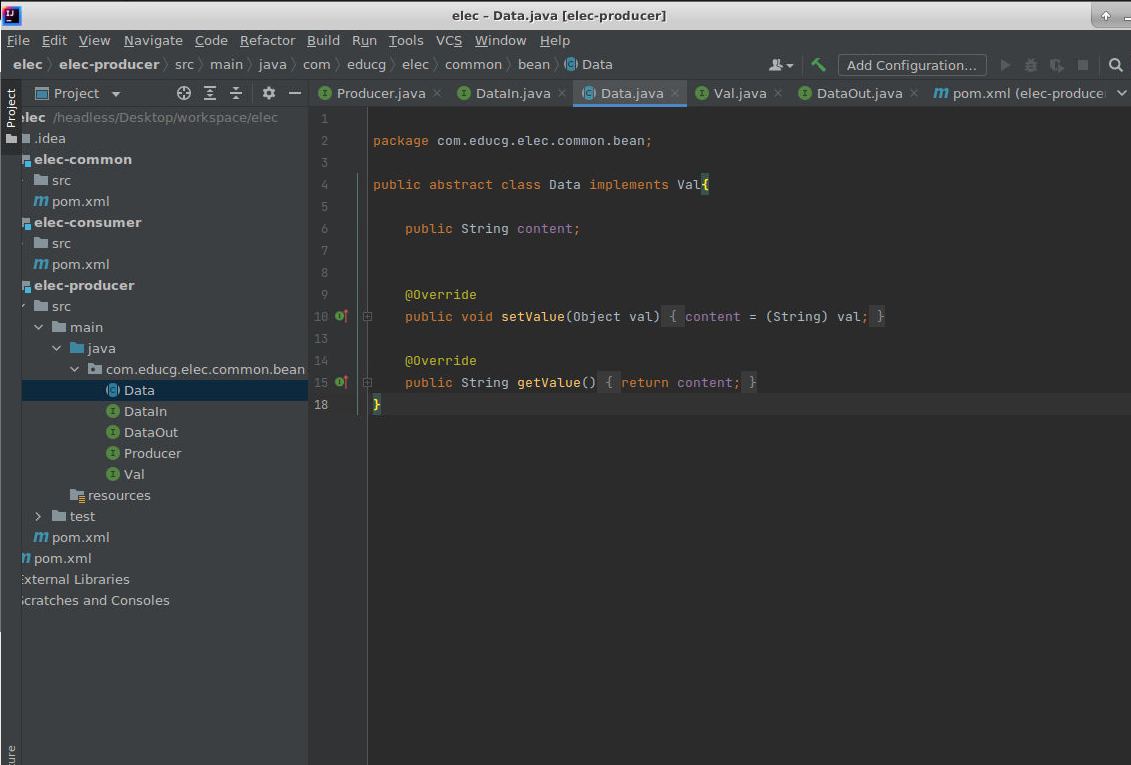Open Project panel settings gear
Viewport: 1131px width, 765px height.
(268, 93)
